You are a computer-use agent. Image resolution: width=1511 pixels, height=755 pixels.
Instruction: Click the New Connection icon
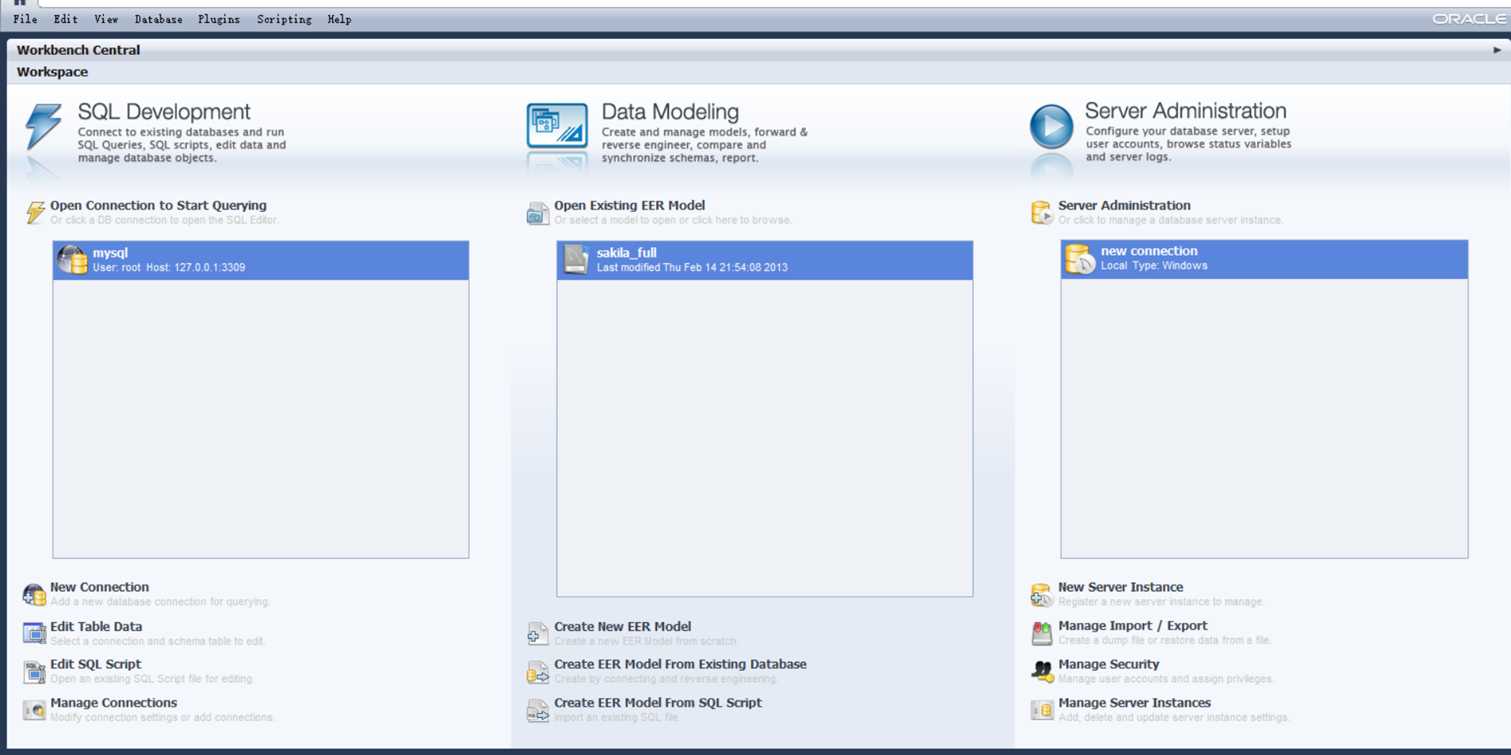tap(34, 595)
